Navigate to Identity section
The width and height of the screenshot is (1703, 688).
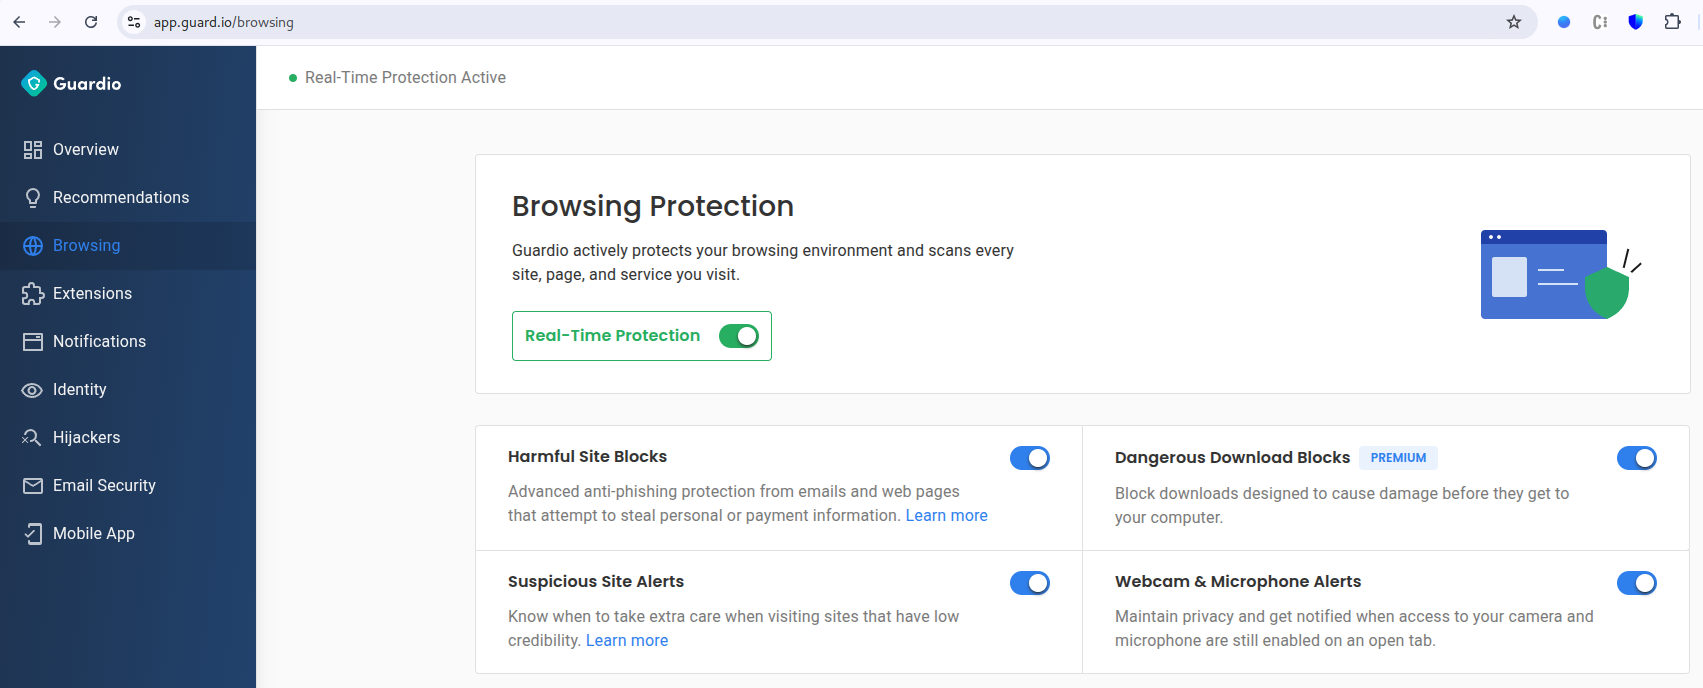point(128,390)
